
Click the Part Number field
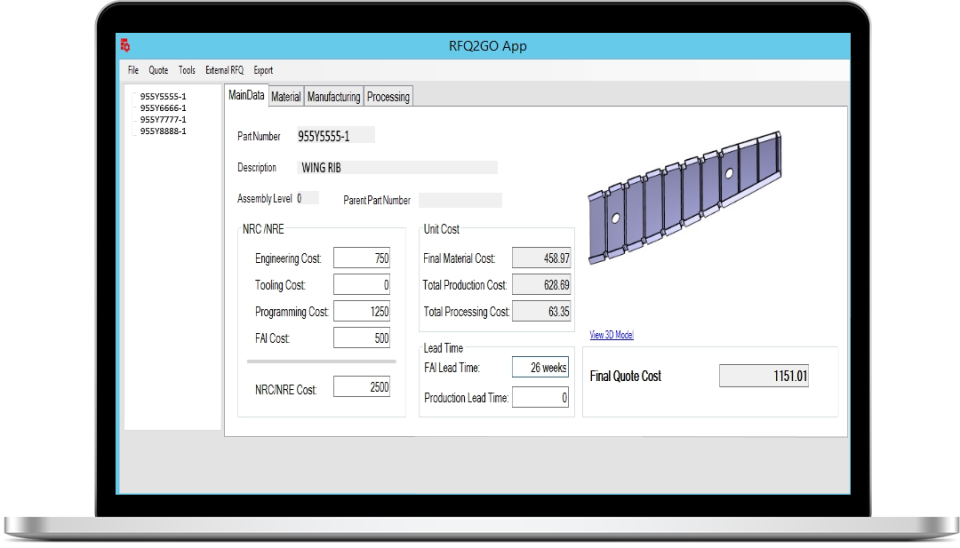[336, 136]
